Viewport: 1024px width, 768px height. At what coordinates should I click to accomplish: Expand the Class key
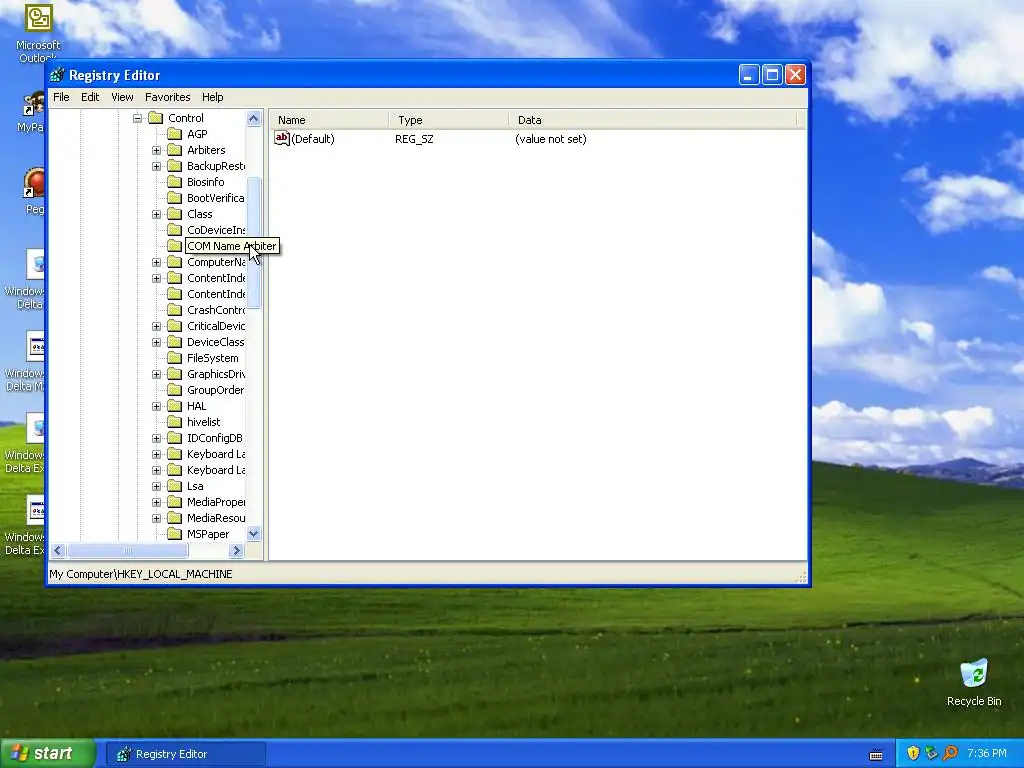(x=157, y=214)
